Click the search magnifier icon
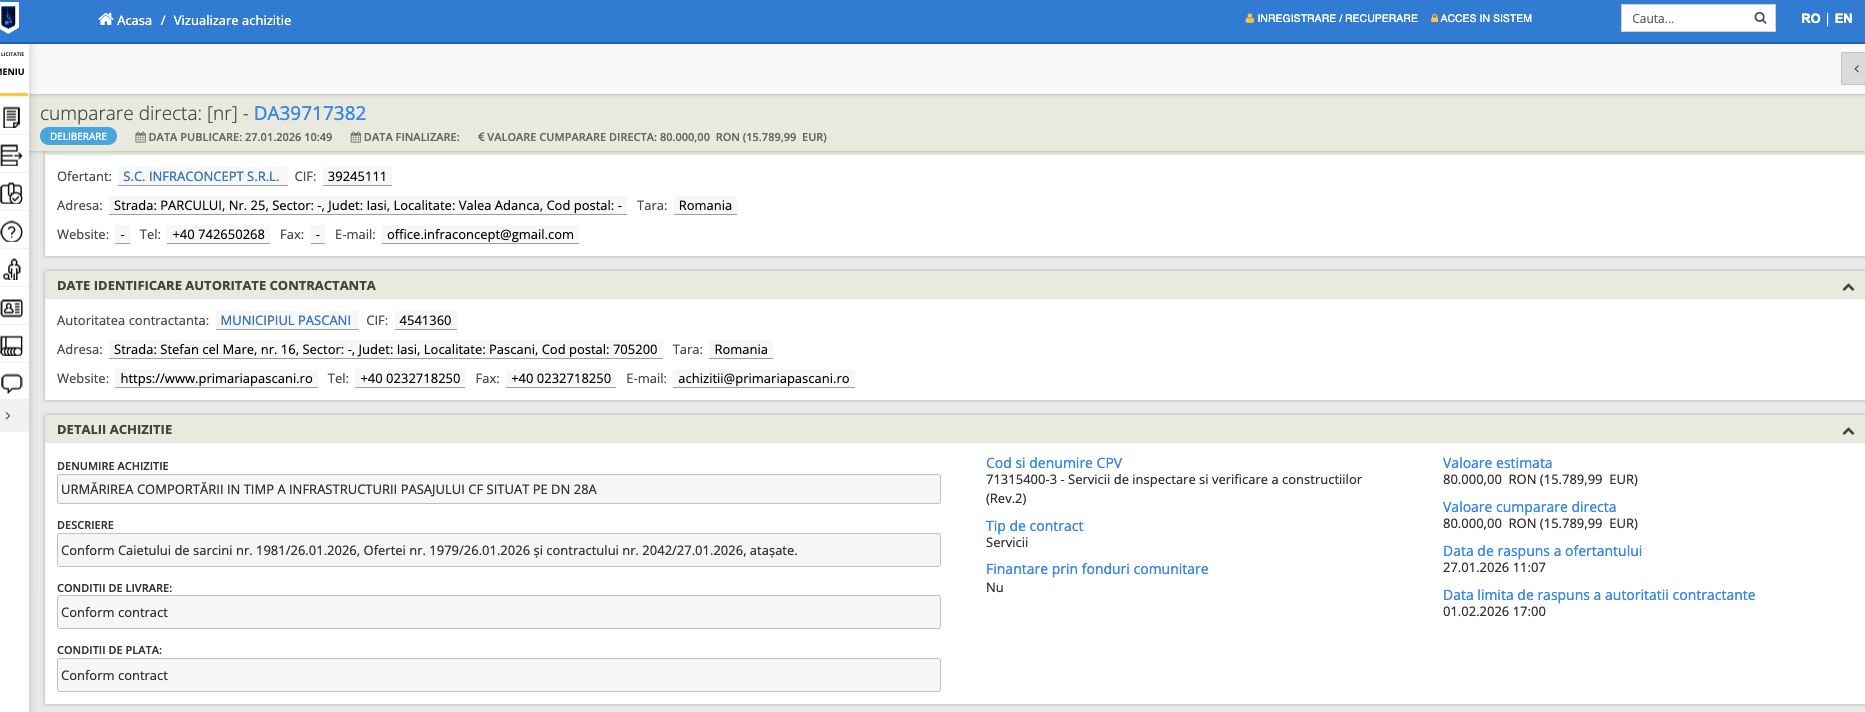The image size is (1865, 712). (1760, 18)
